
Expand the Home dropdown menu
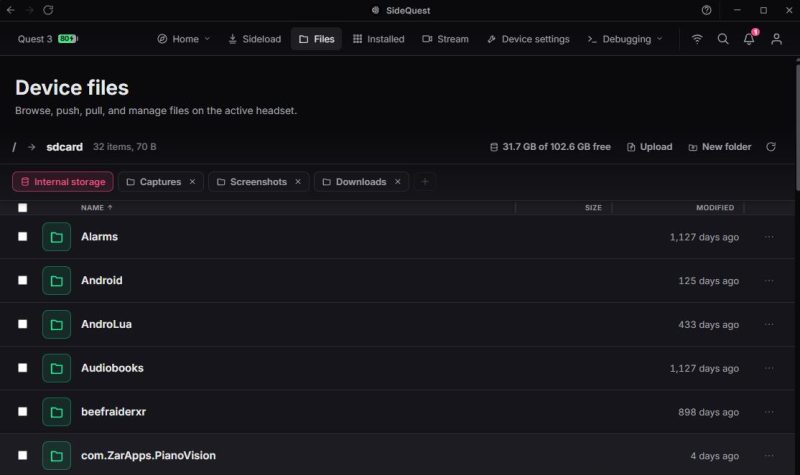point(184,39)
